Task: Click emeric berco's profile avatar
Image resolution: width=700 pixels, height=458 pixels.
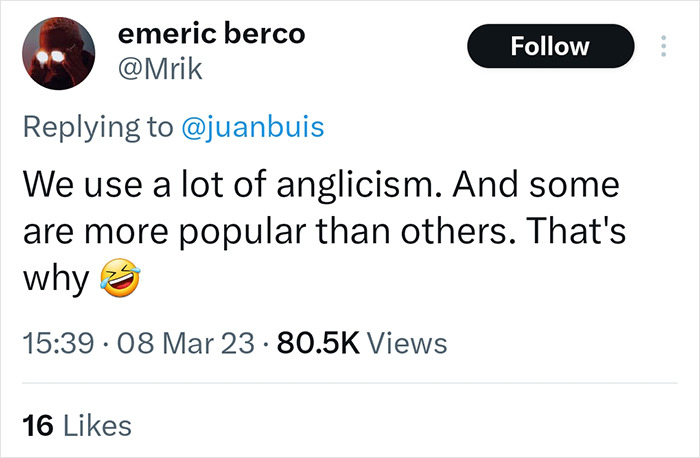Action: click(58, 56)
